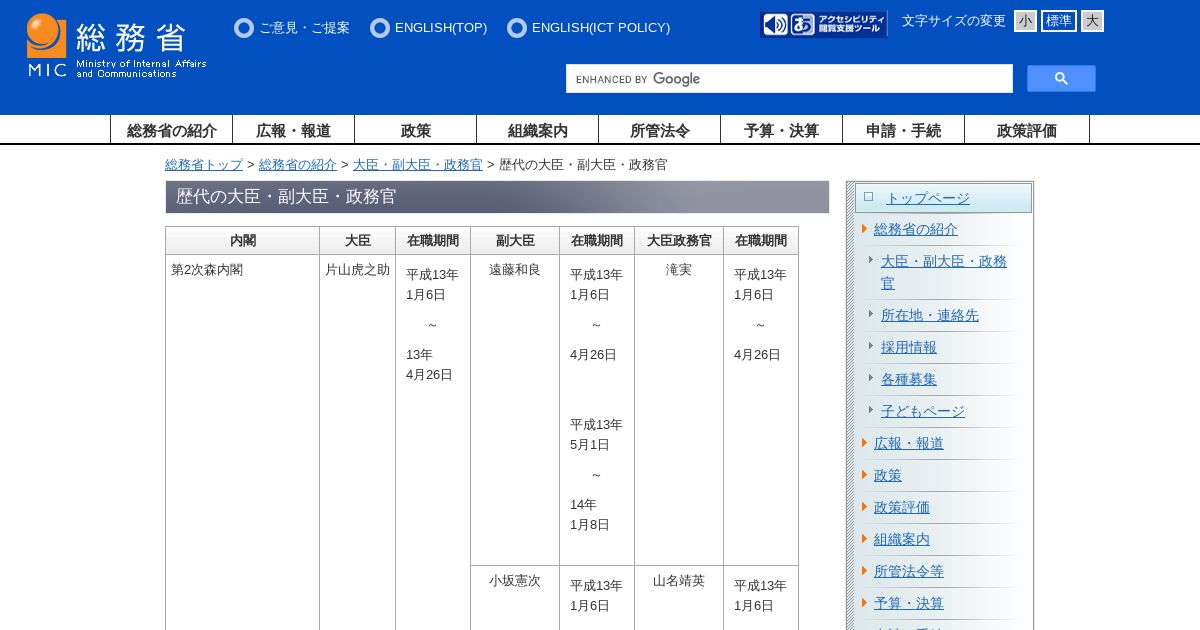Click the 大臣政務官 column header
1200x630 pixels.
coord(679,241)
